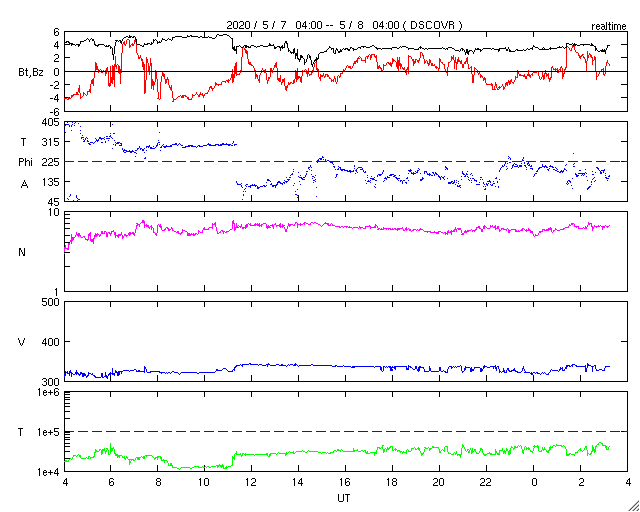The height and width of the screenshot is (512, 640).
Task: Click the window resize grip icon
Action: click(634, 506)
